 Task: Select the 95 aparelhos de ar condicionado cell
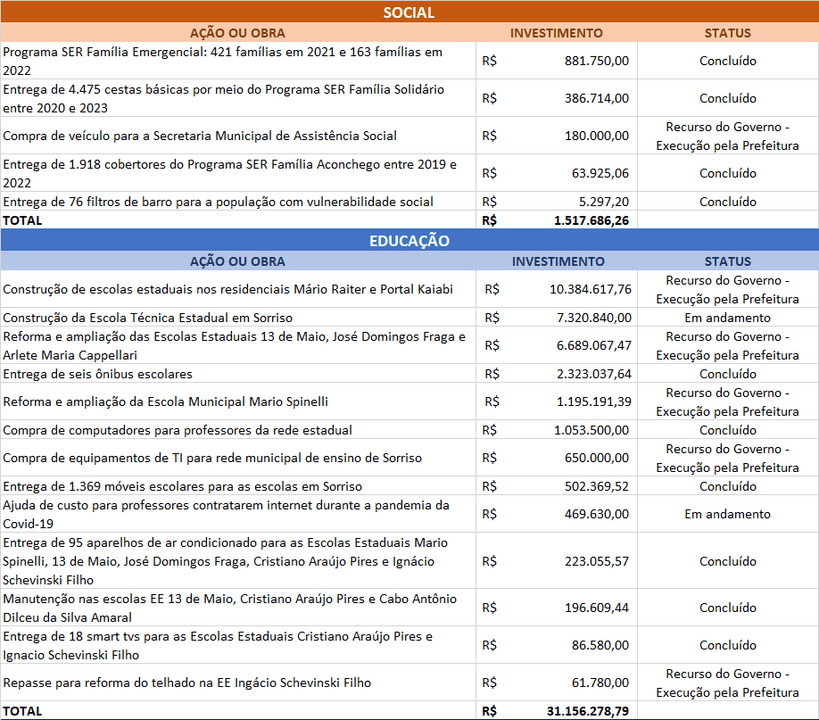[237, 561]
